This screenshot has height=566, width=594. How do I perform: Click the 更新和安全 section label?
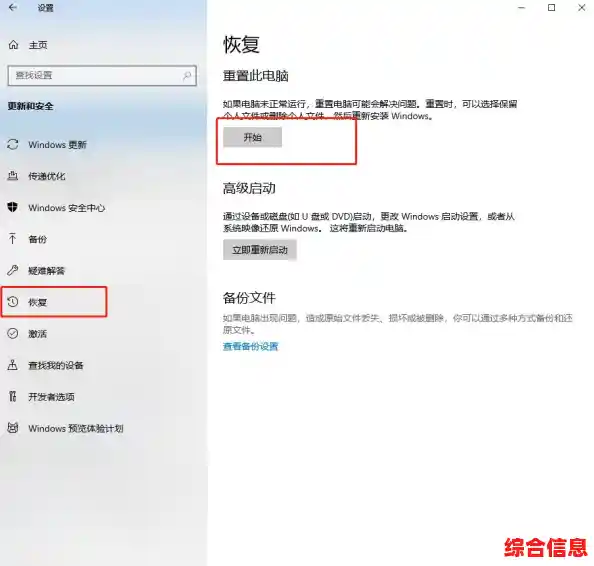pyautogui.click(x=31, y=106)
